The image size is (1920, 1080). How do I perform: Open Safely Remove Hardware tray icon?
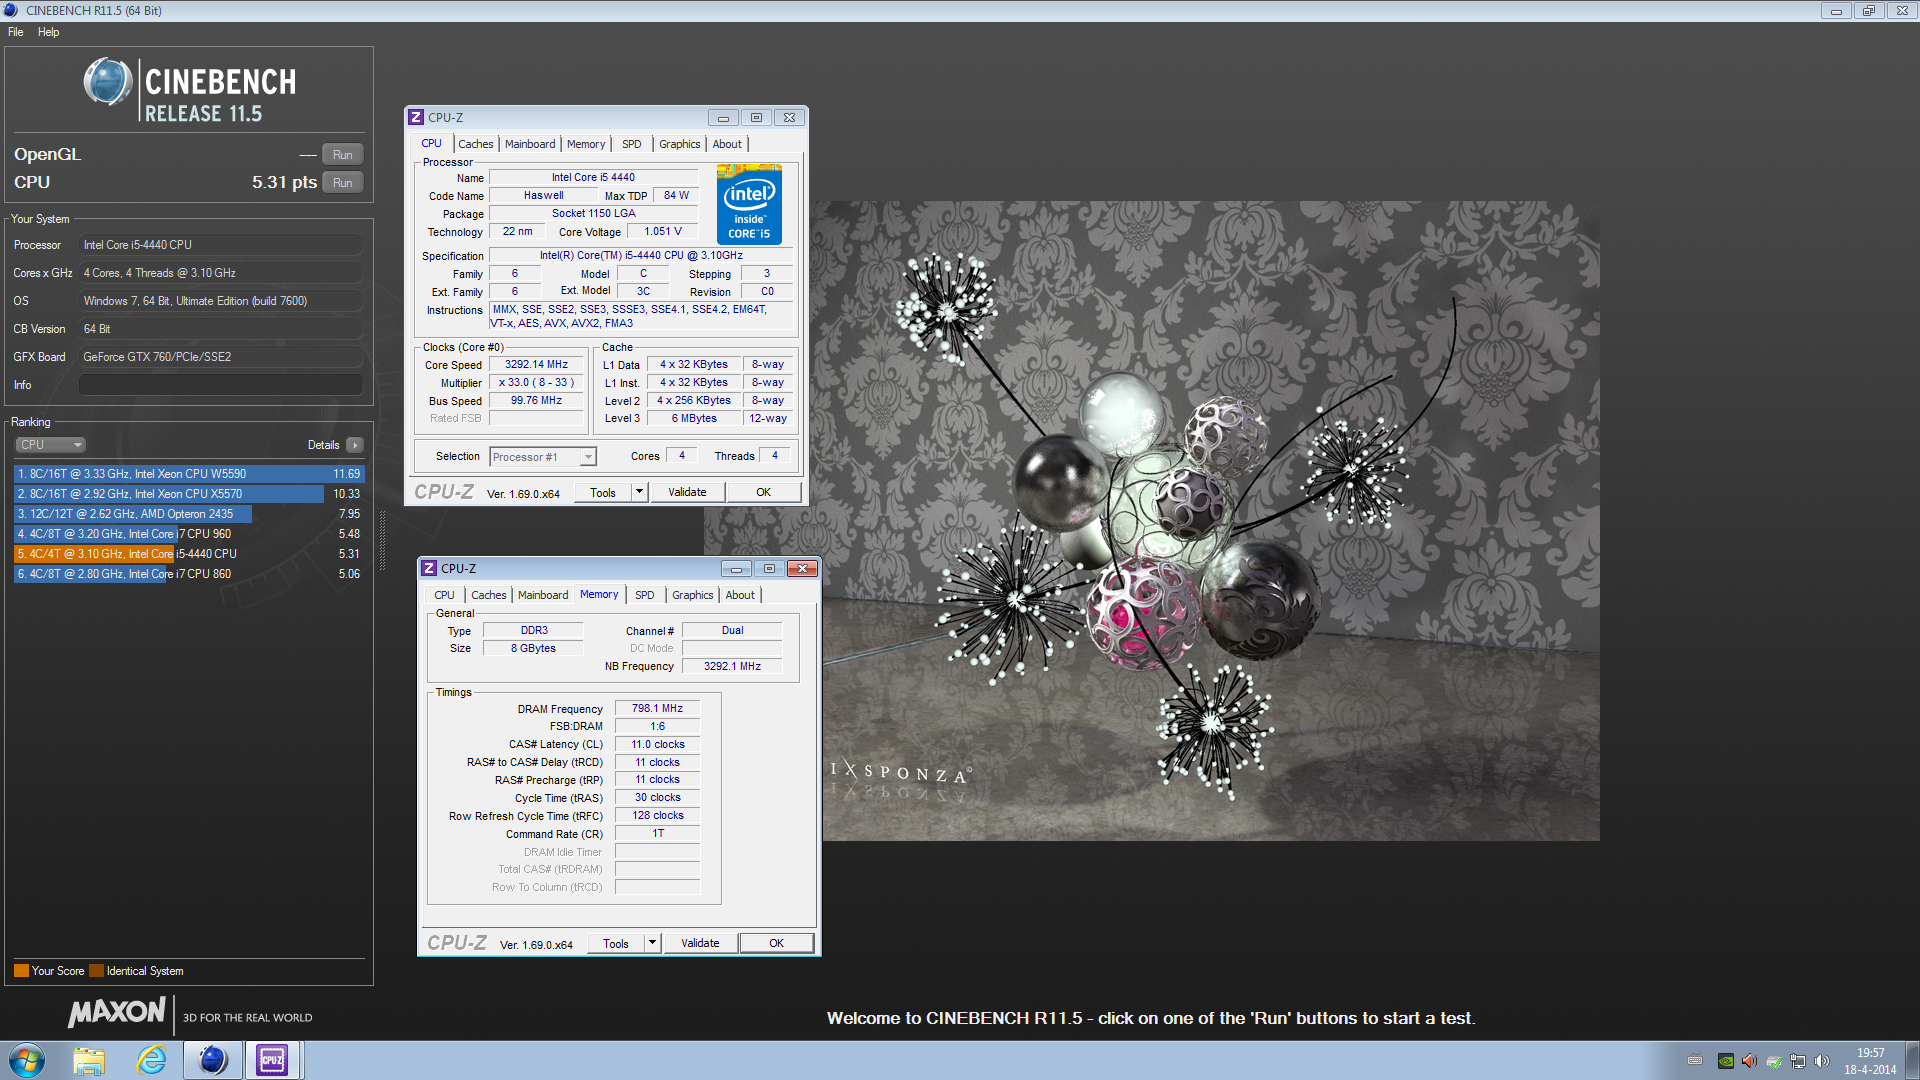point(1774,1061)
